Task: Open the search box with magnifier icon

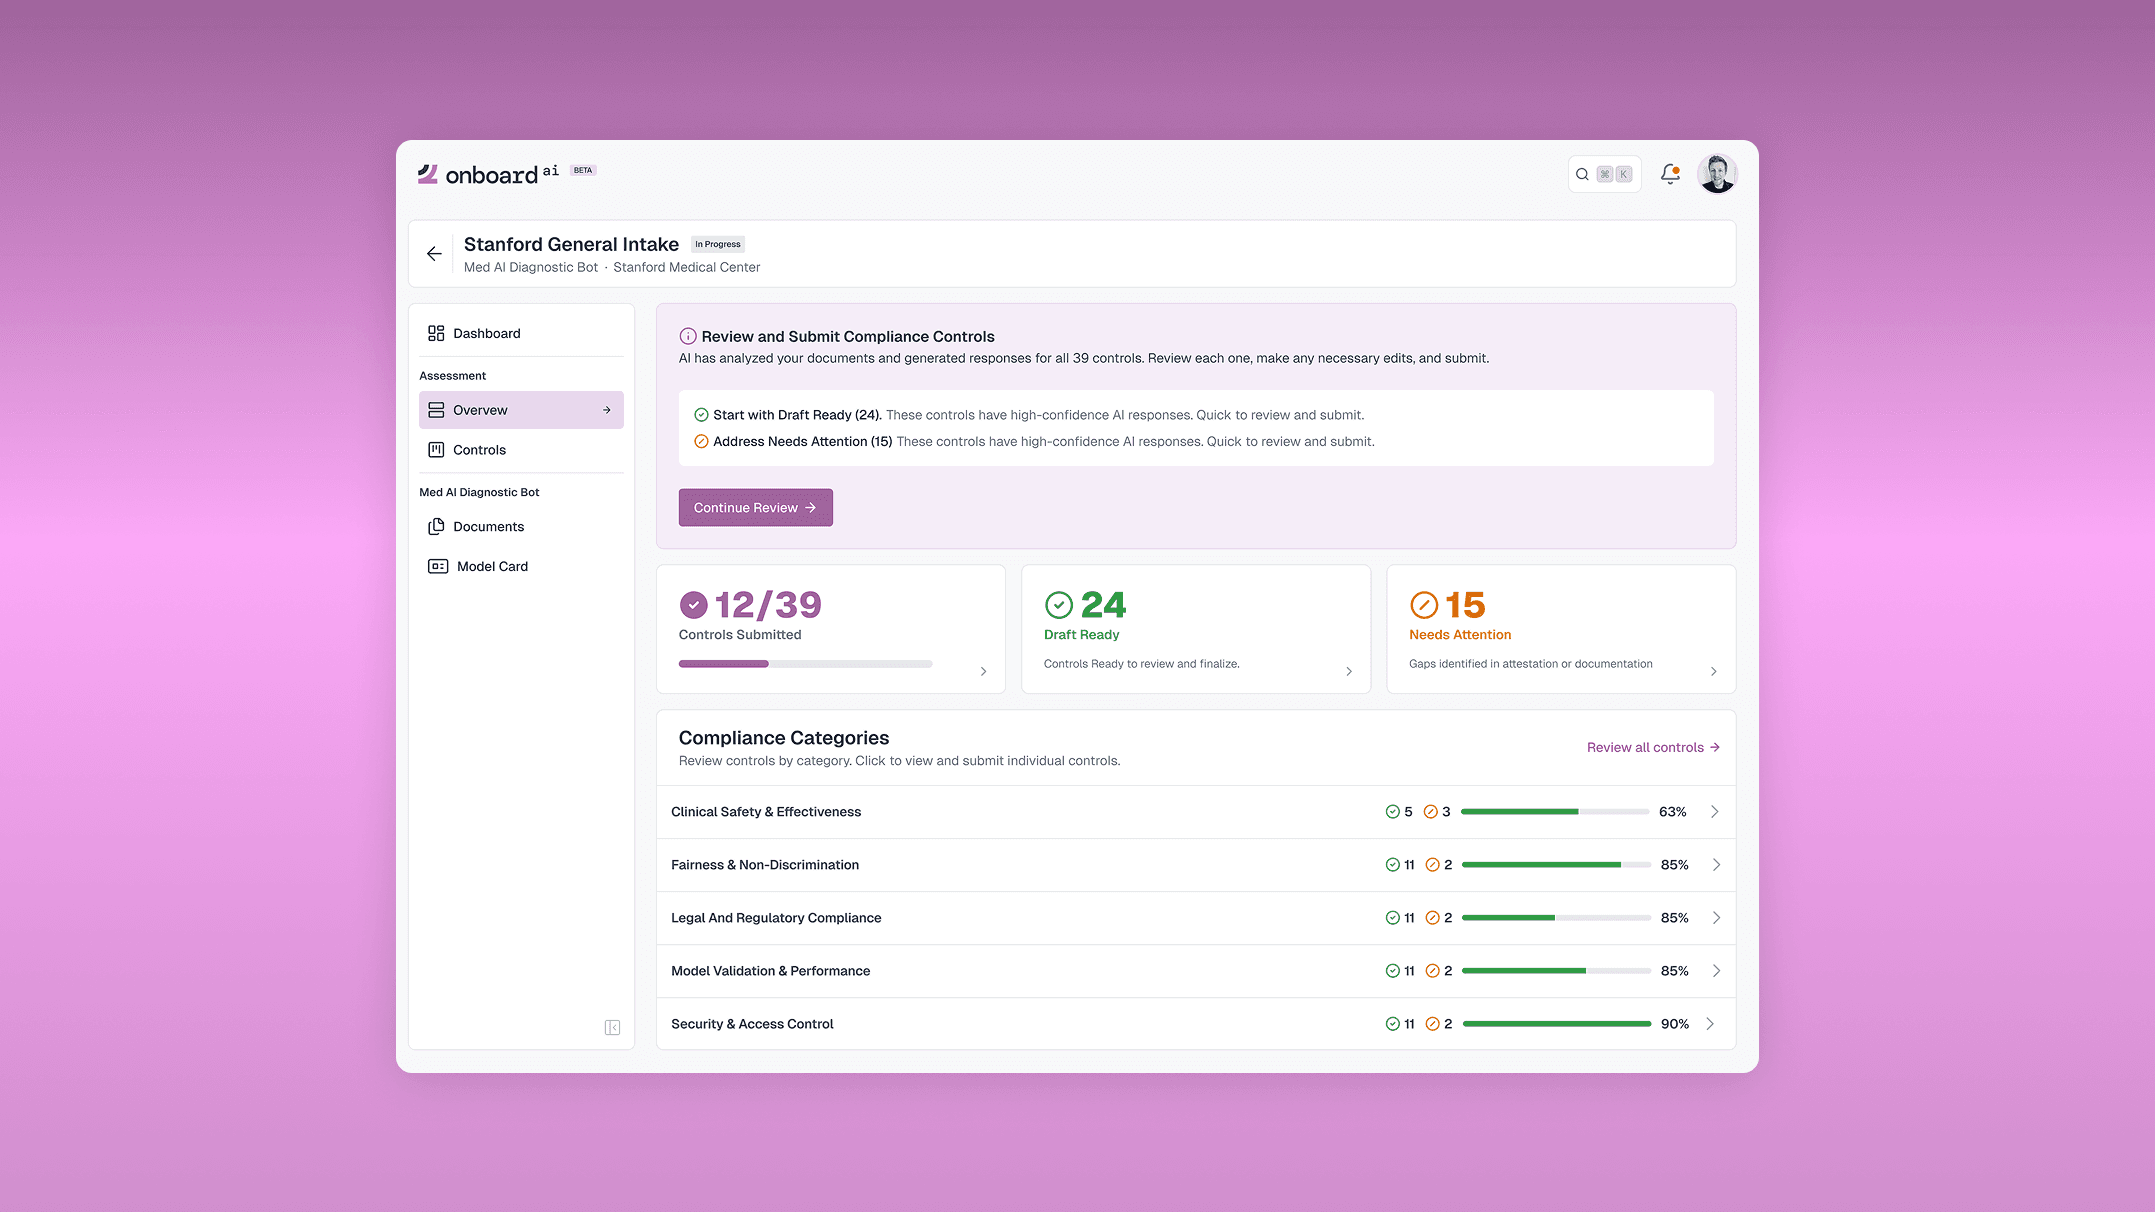Action: (1603, 174)
